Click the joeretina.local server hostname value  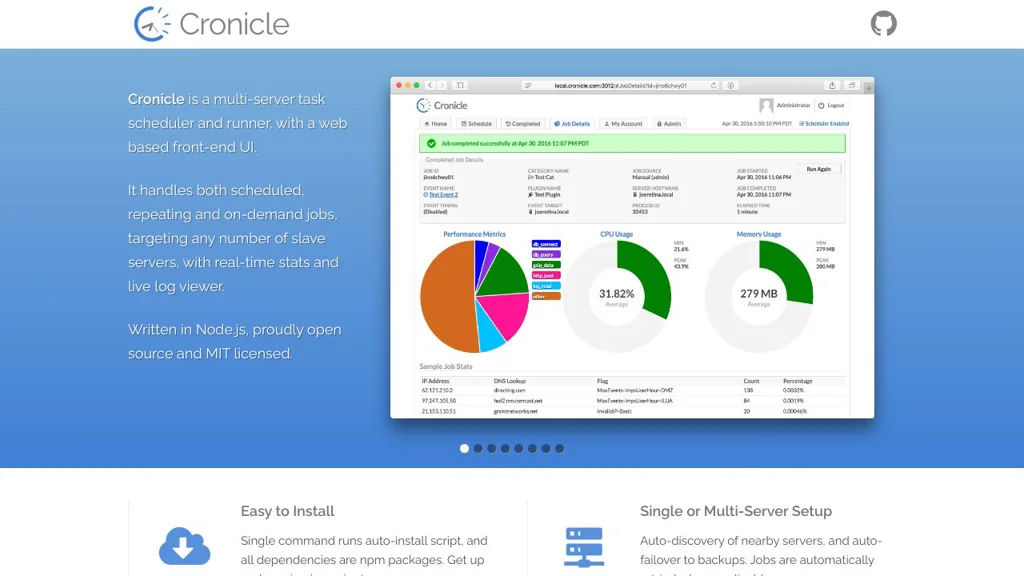[x=656, y=195]
